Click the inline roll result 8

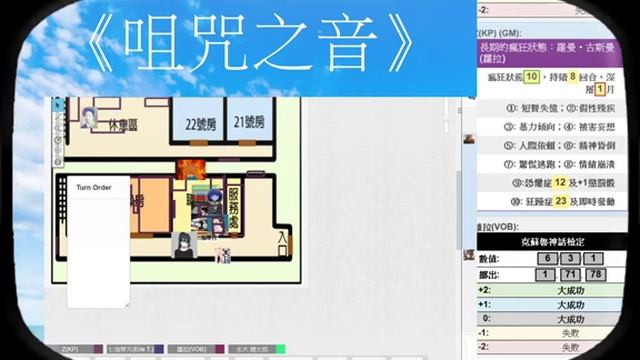point(573,76)
